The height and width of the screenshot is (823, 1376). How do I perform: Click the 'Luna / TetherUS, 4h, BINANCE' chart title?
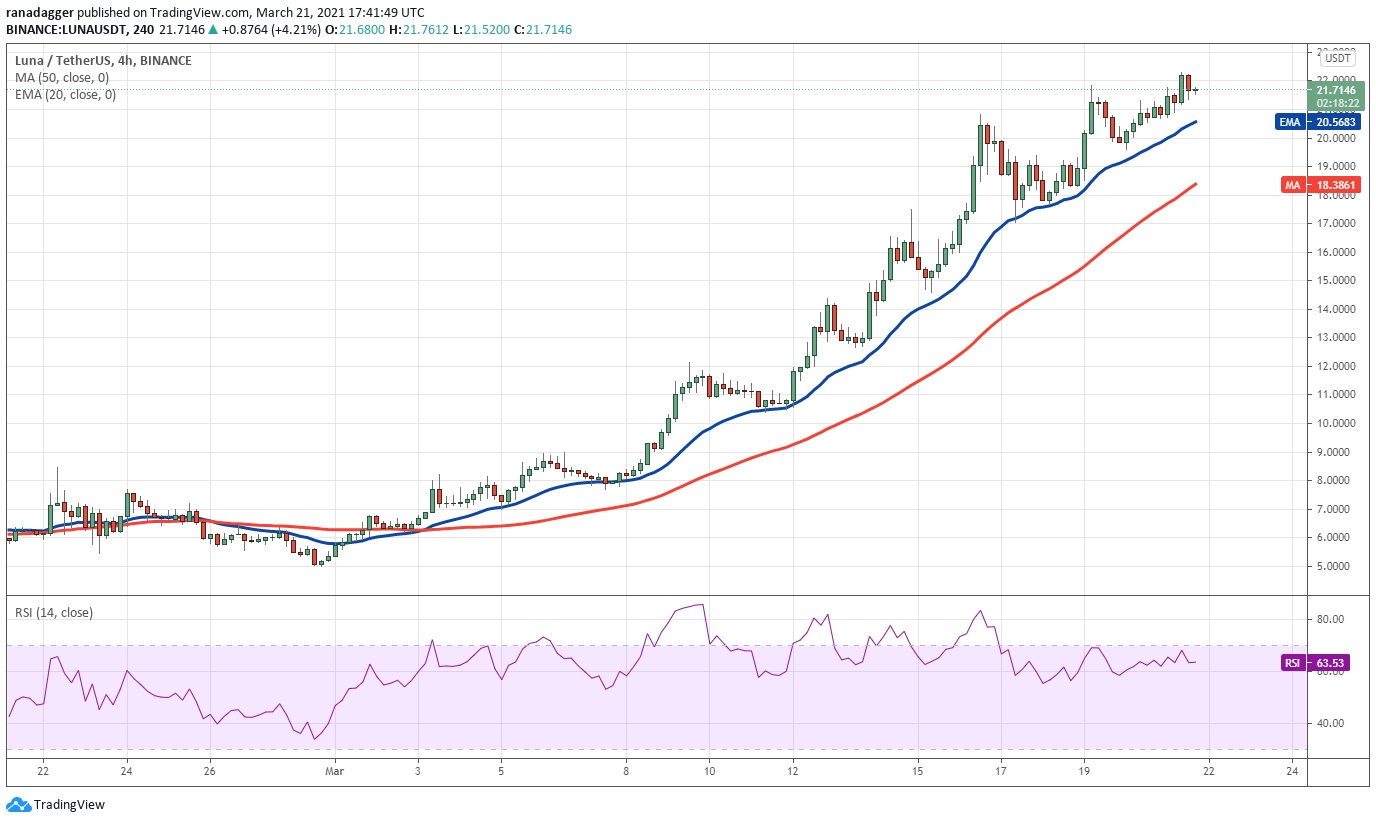(103, 61)
